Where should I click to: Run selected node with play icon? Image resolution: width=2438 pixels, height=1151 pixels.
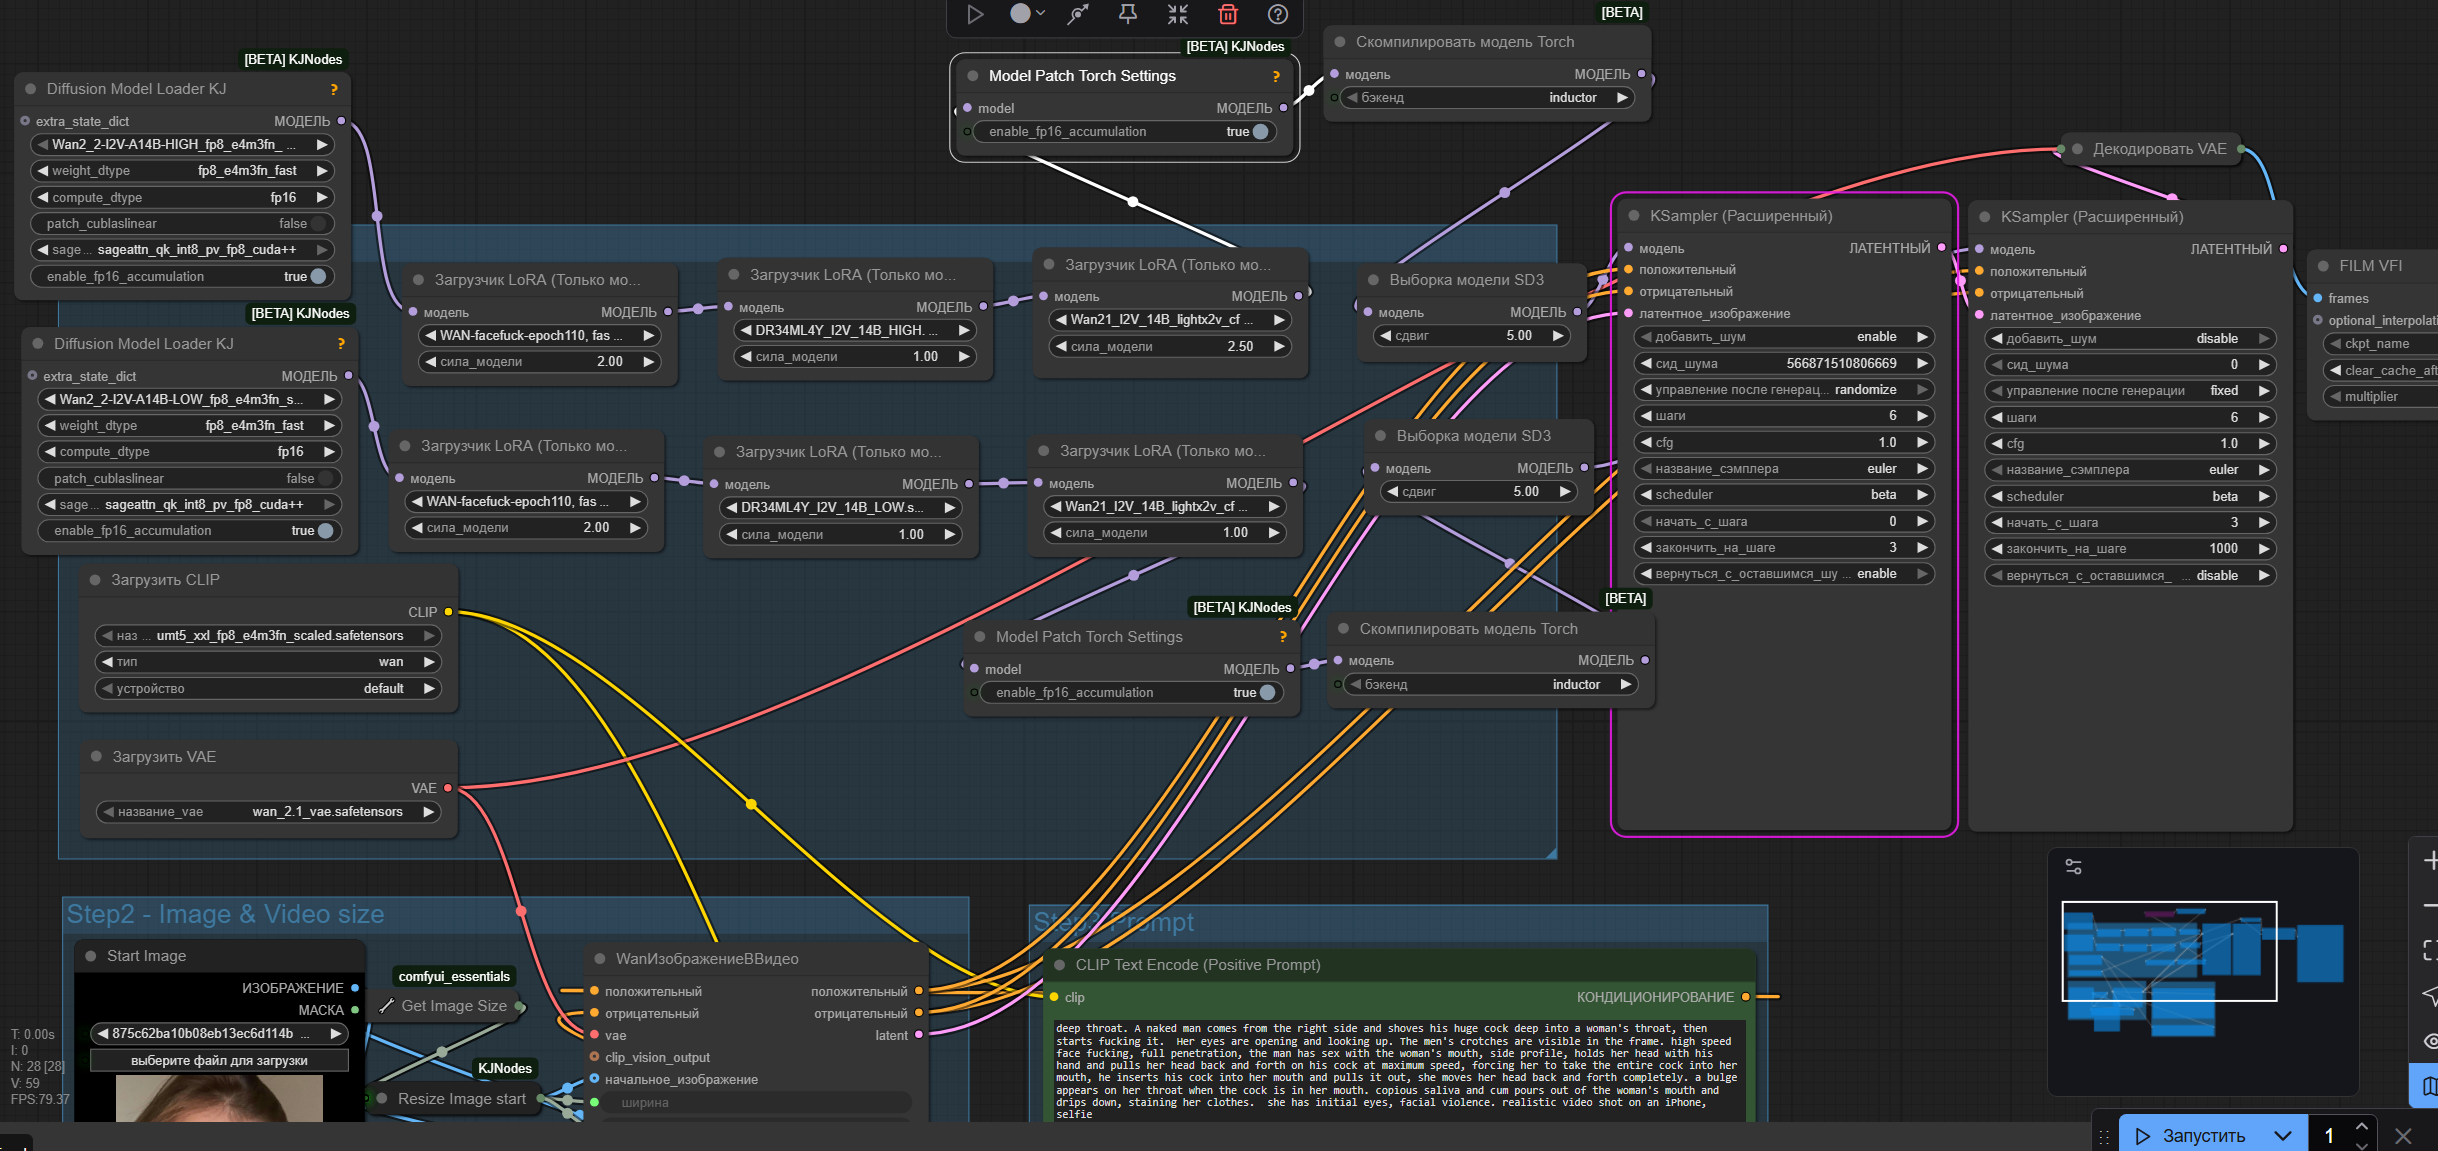[975, 14]
